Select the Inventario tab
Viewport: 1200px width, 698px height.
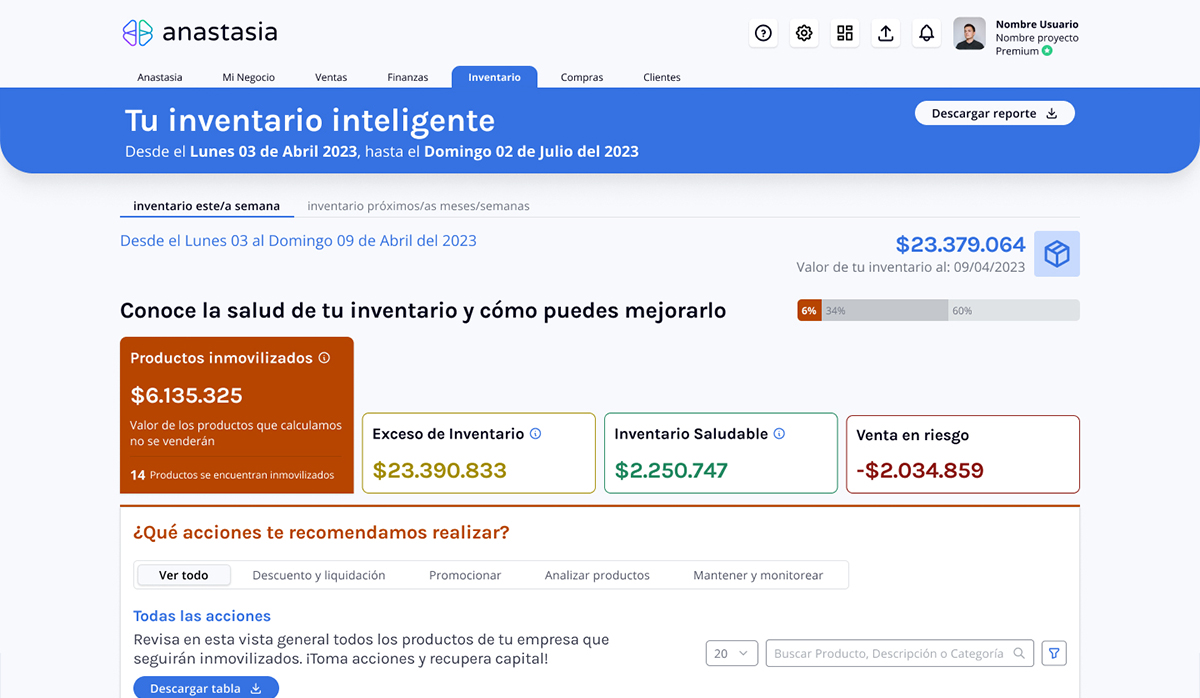coord(494,77)
